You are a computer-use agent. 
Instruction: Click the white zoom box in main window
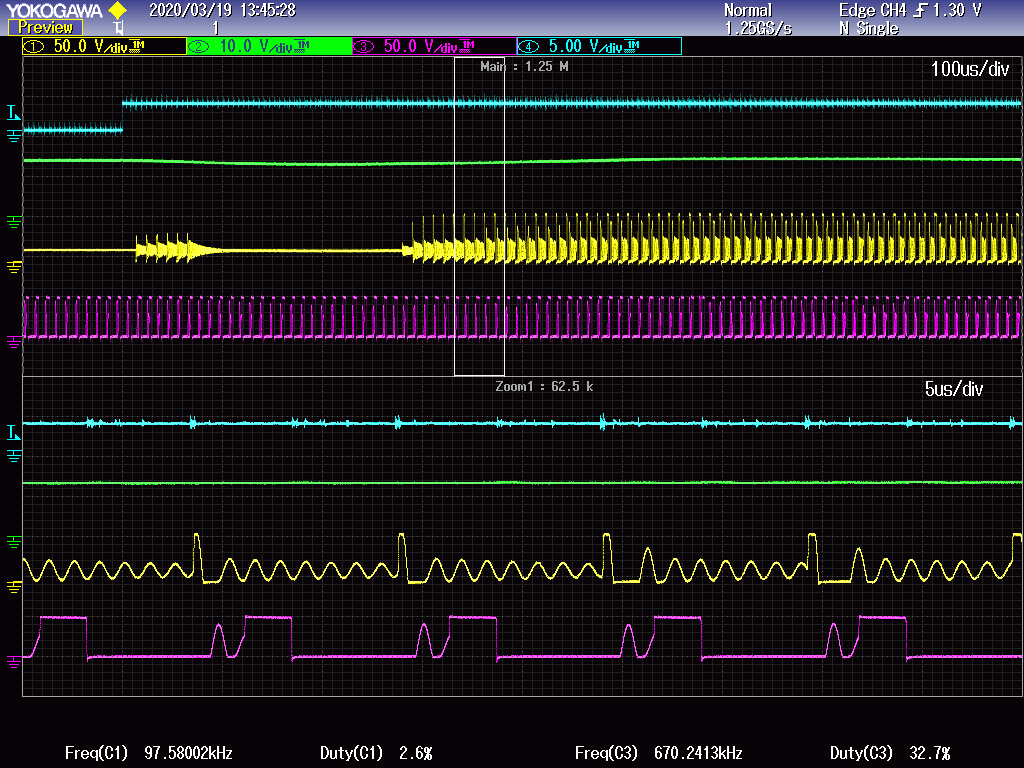(x=479, y=216)
